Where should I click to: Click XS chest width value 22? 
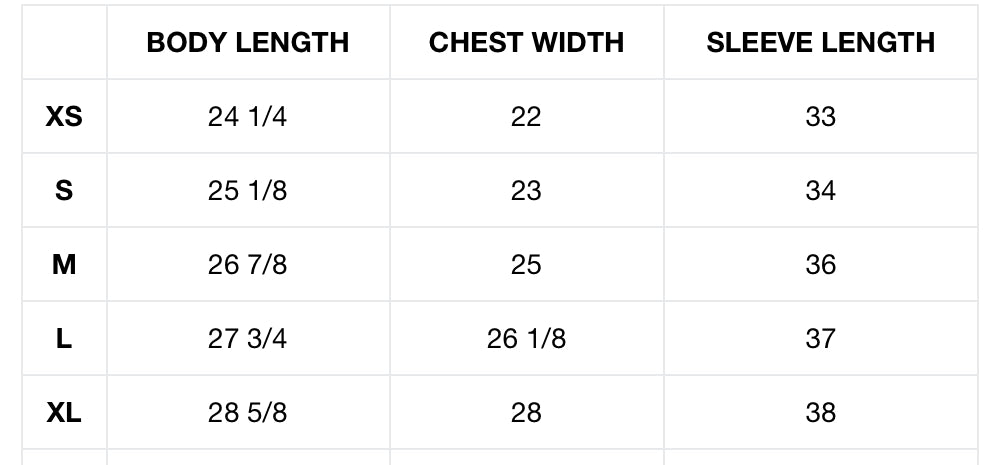526,117
